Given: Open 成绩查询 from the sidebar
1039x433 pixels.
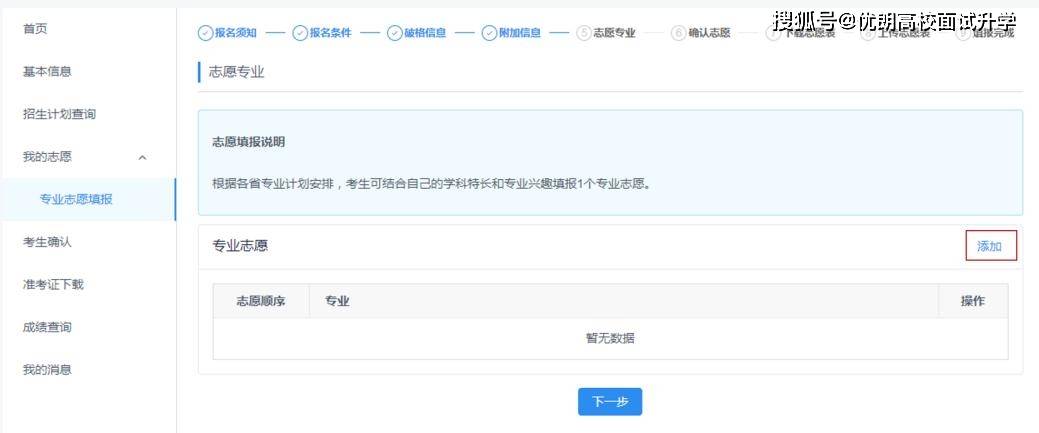Looking at the screenshot, I should [x=47, y=327].
